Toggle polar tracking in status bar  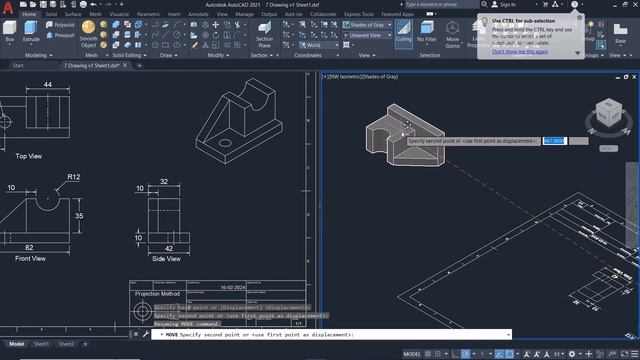click(465, 354)
